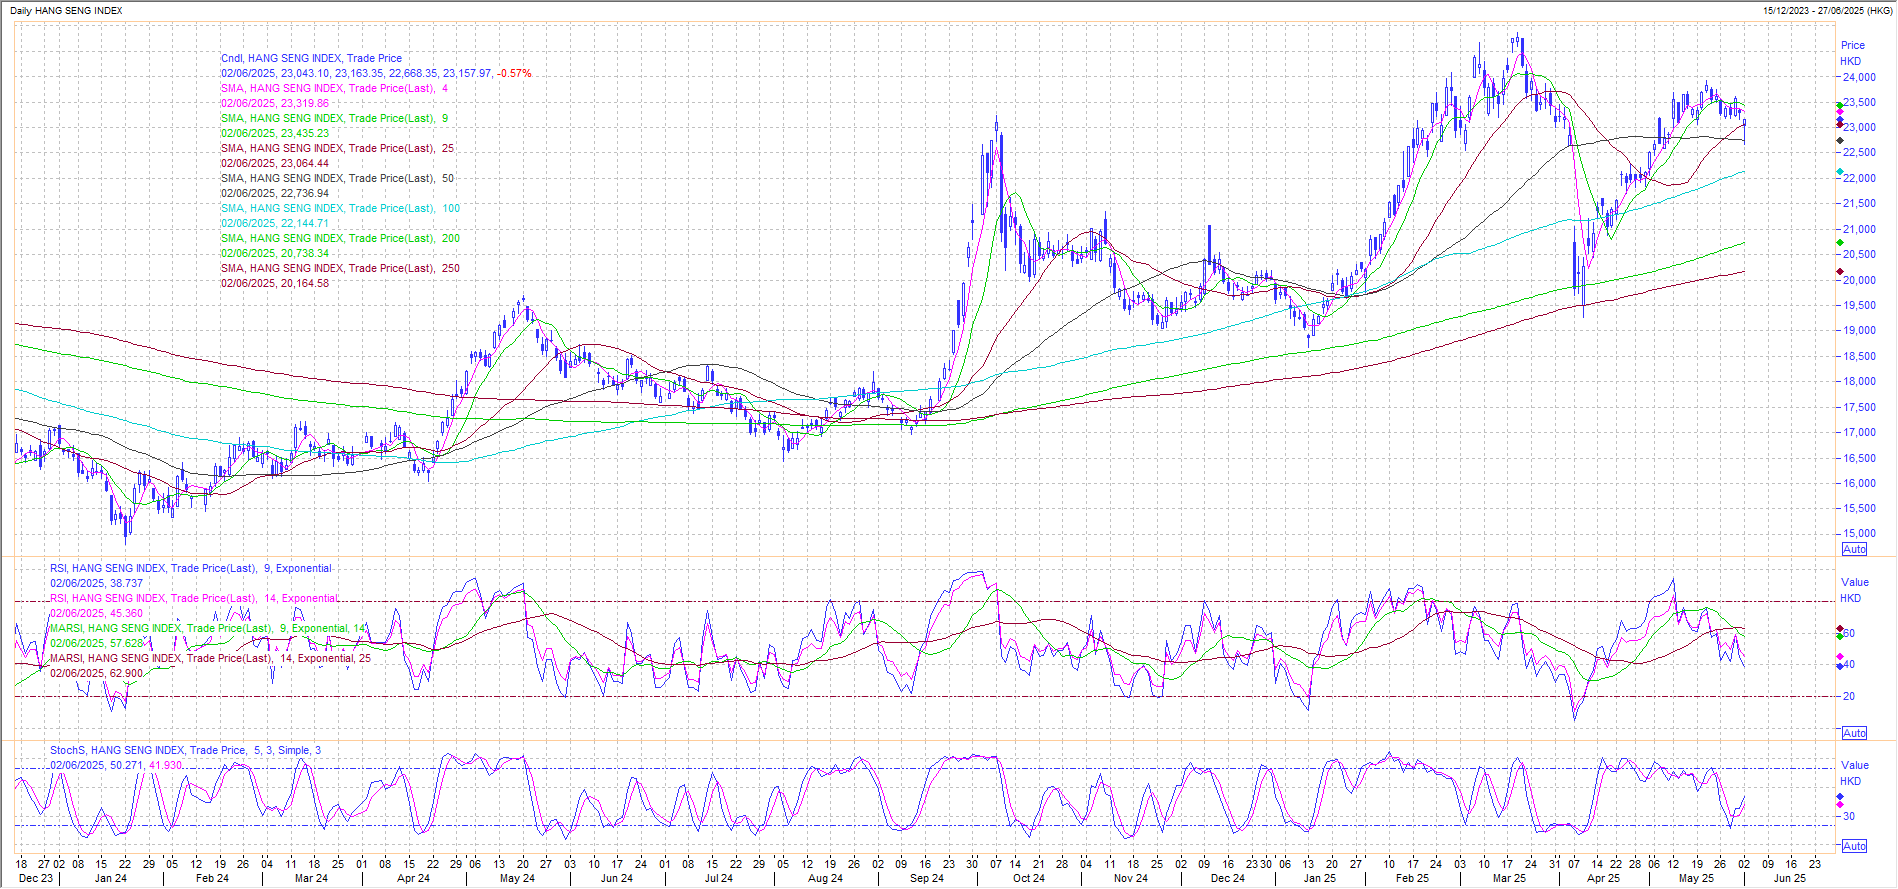This screenshot has height=889, width=1898.
Task: Click the SMA 200 value 20,738.34
Action: tap(274, 253)
